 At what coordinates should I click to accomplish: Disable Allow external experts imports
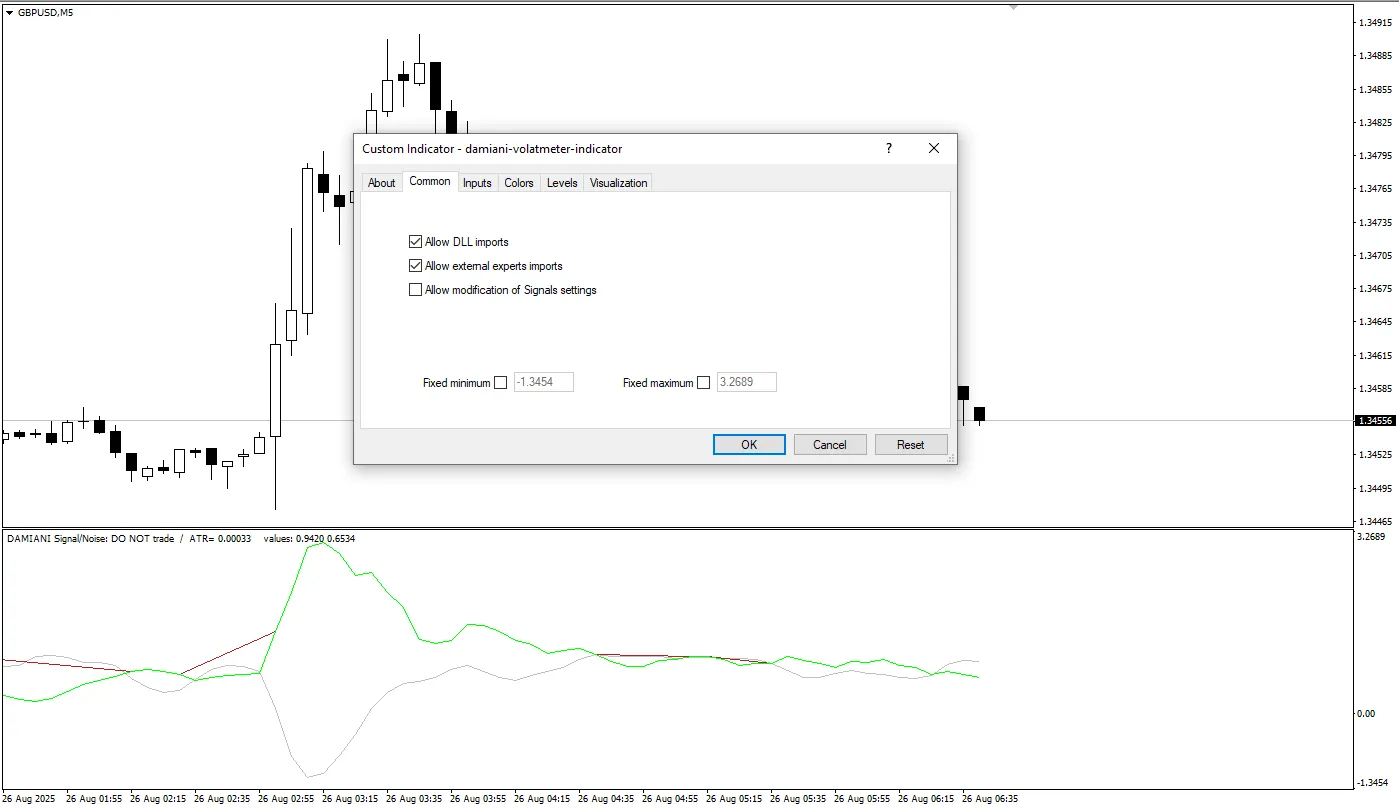click(416, 266)
